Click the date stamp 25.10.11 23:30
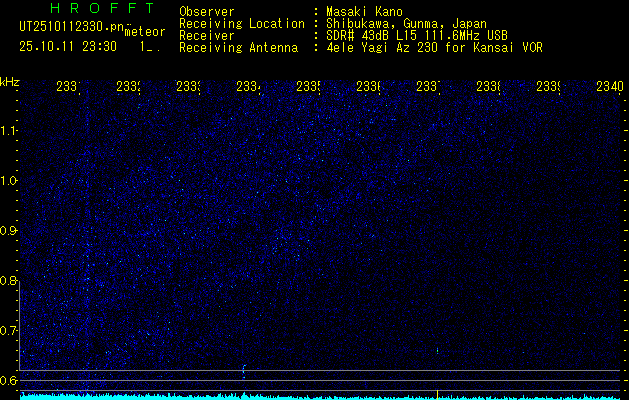The width and height of the screenshot is (629, 400). tap(68, 47)
